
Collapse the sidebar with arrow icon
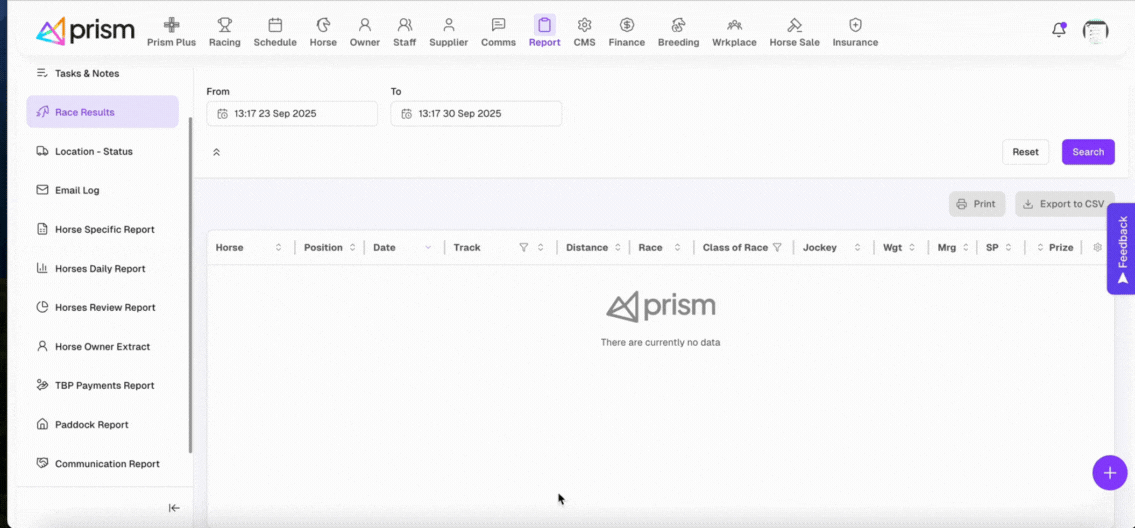pos(174,508)
